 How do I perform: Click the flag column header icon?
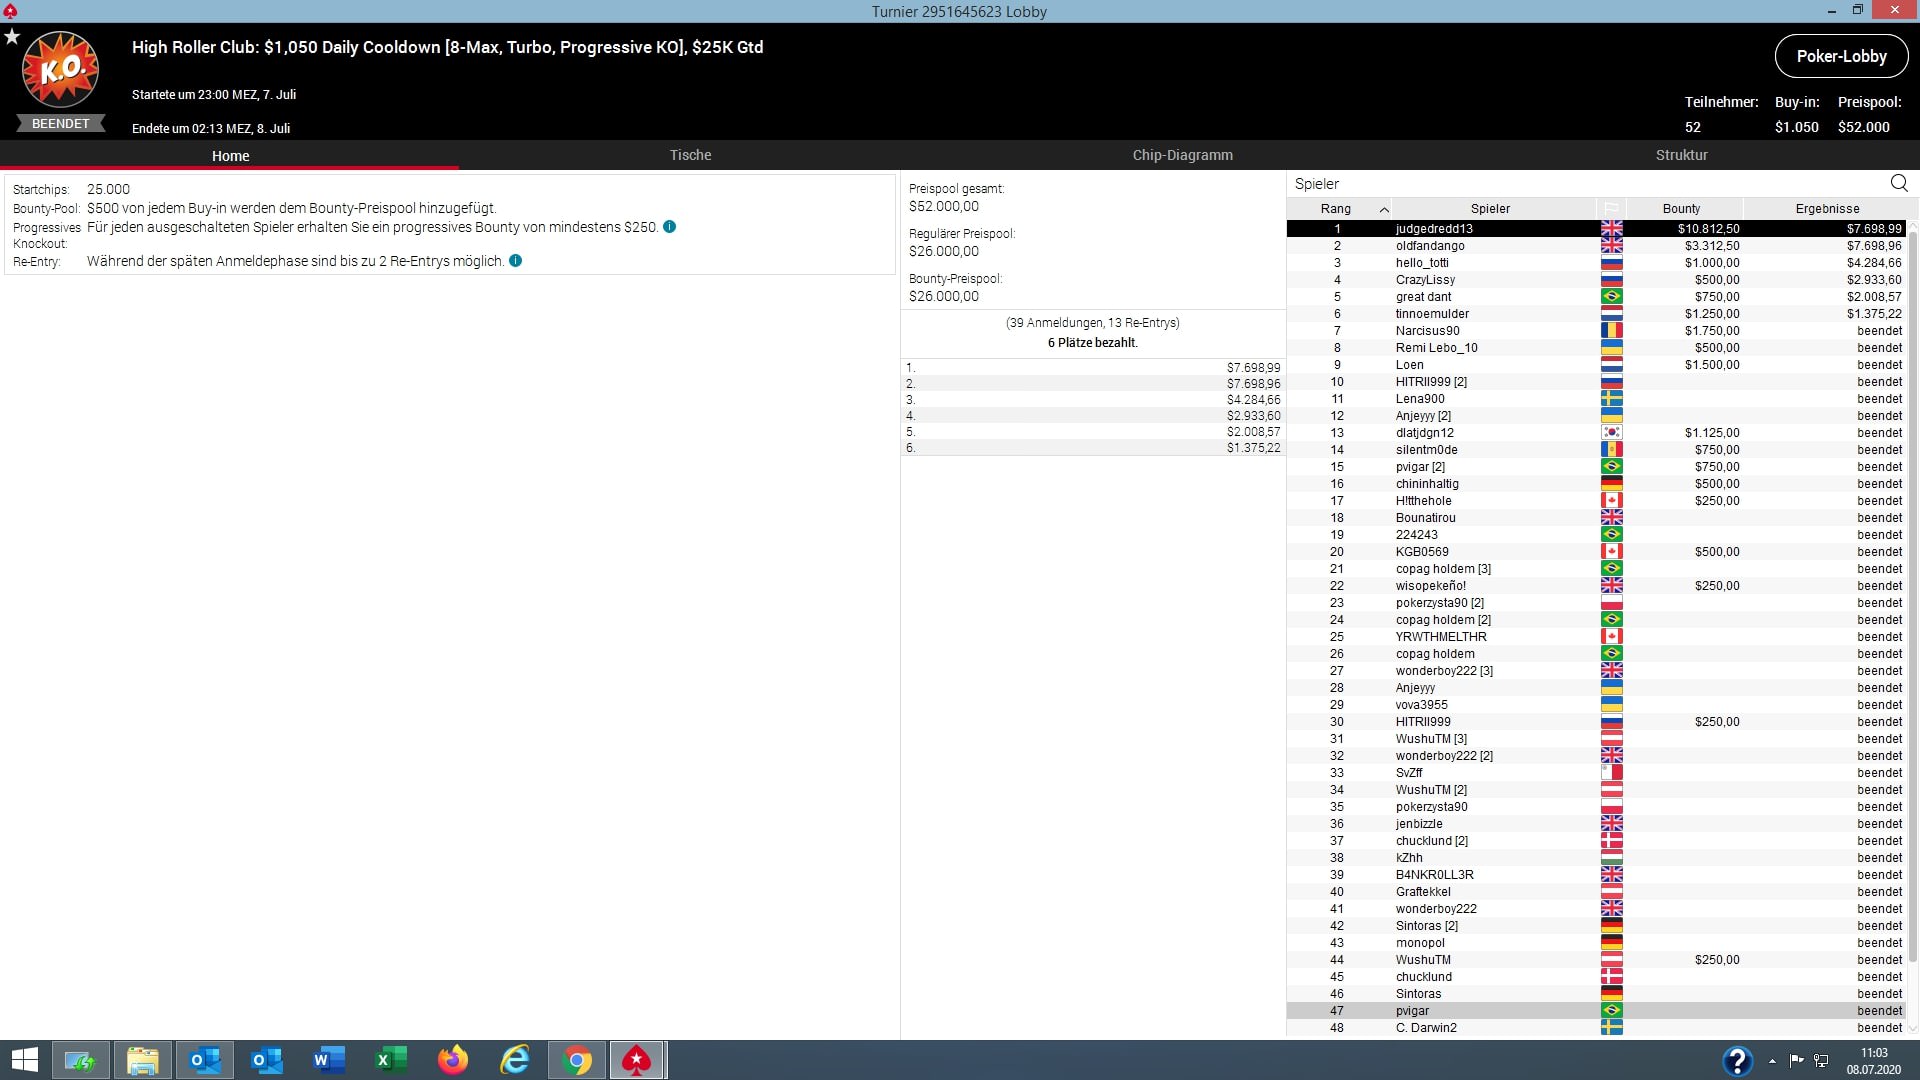[x=1611, y=209]
